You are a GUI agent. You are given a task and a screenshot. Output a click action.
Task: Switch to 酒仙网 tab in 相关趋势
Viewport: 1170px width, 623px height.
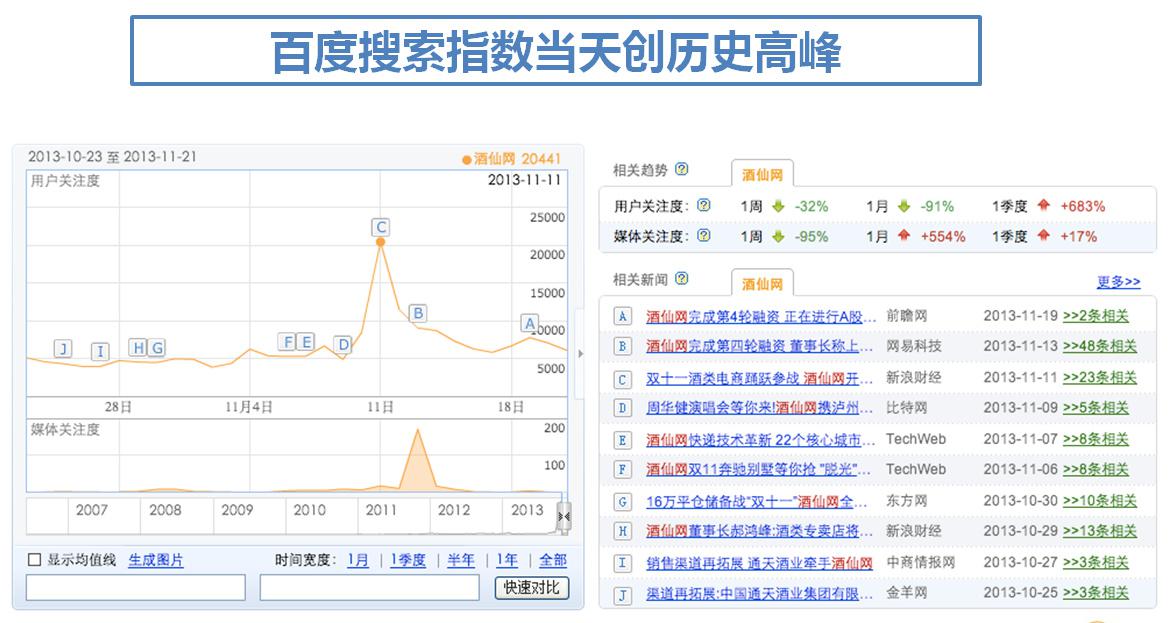(762, 174)
